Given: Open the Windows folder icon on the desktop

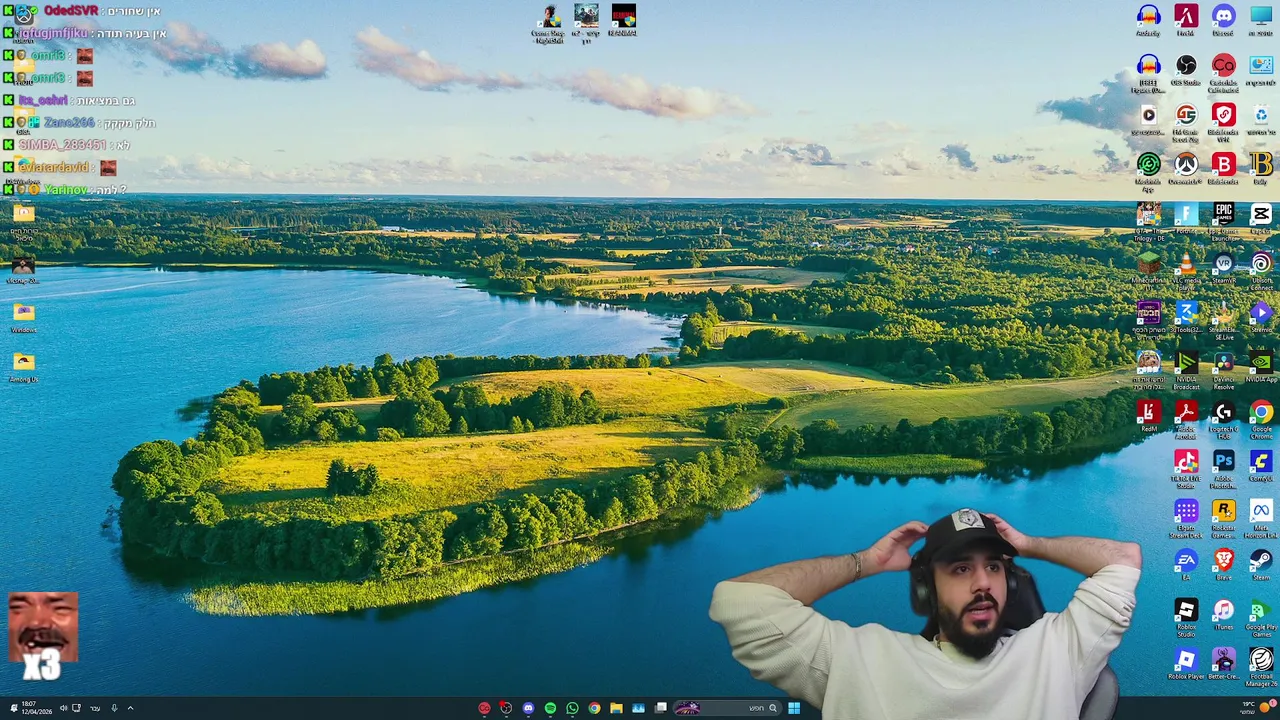Looking at the screenshot, I should coord(23,314).
